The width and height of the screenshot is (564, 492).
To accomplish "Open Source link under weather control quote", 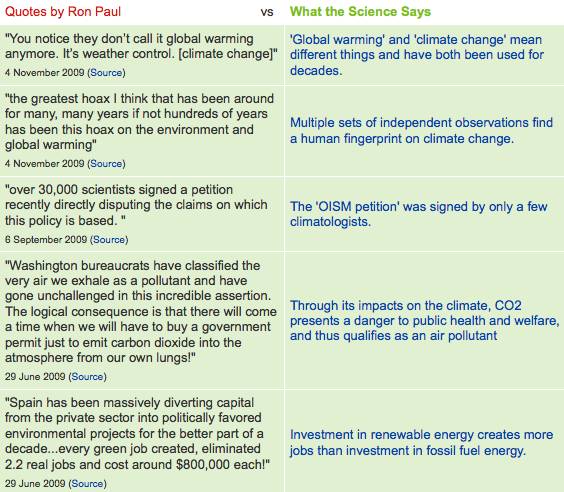I will [106, 73].
